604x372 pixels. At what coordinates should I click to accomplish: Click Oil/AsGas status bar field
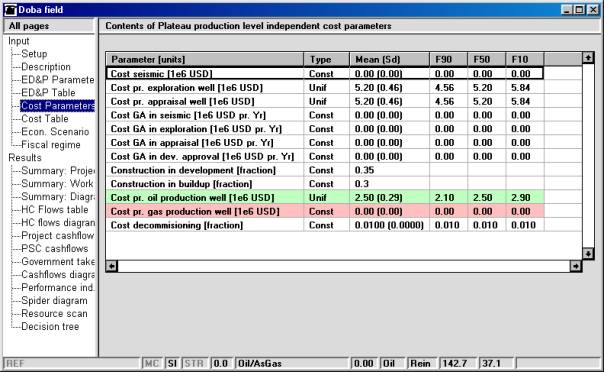[291, 363]
